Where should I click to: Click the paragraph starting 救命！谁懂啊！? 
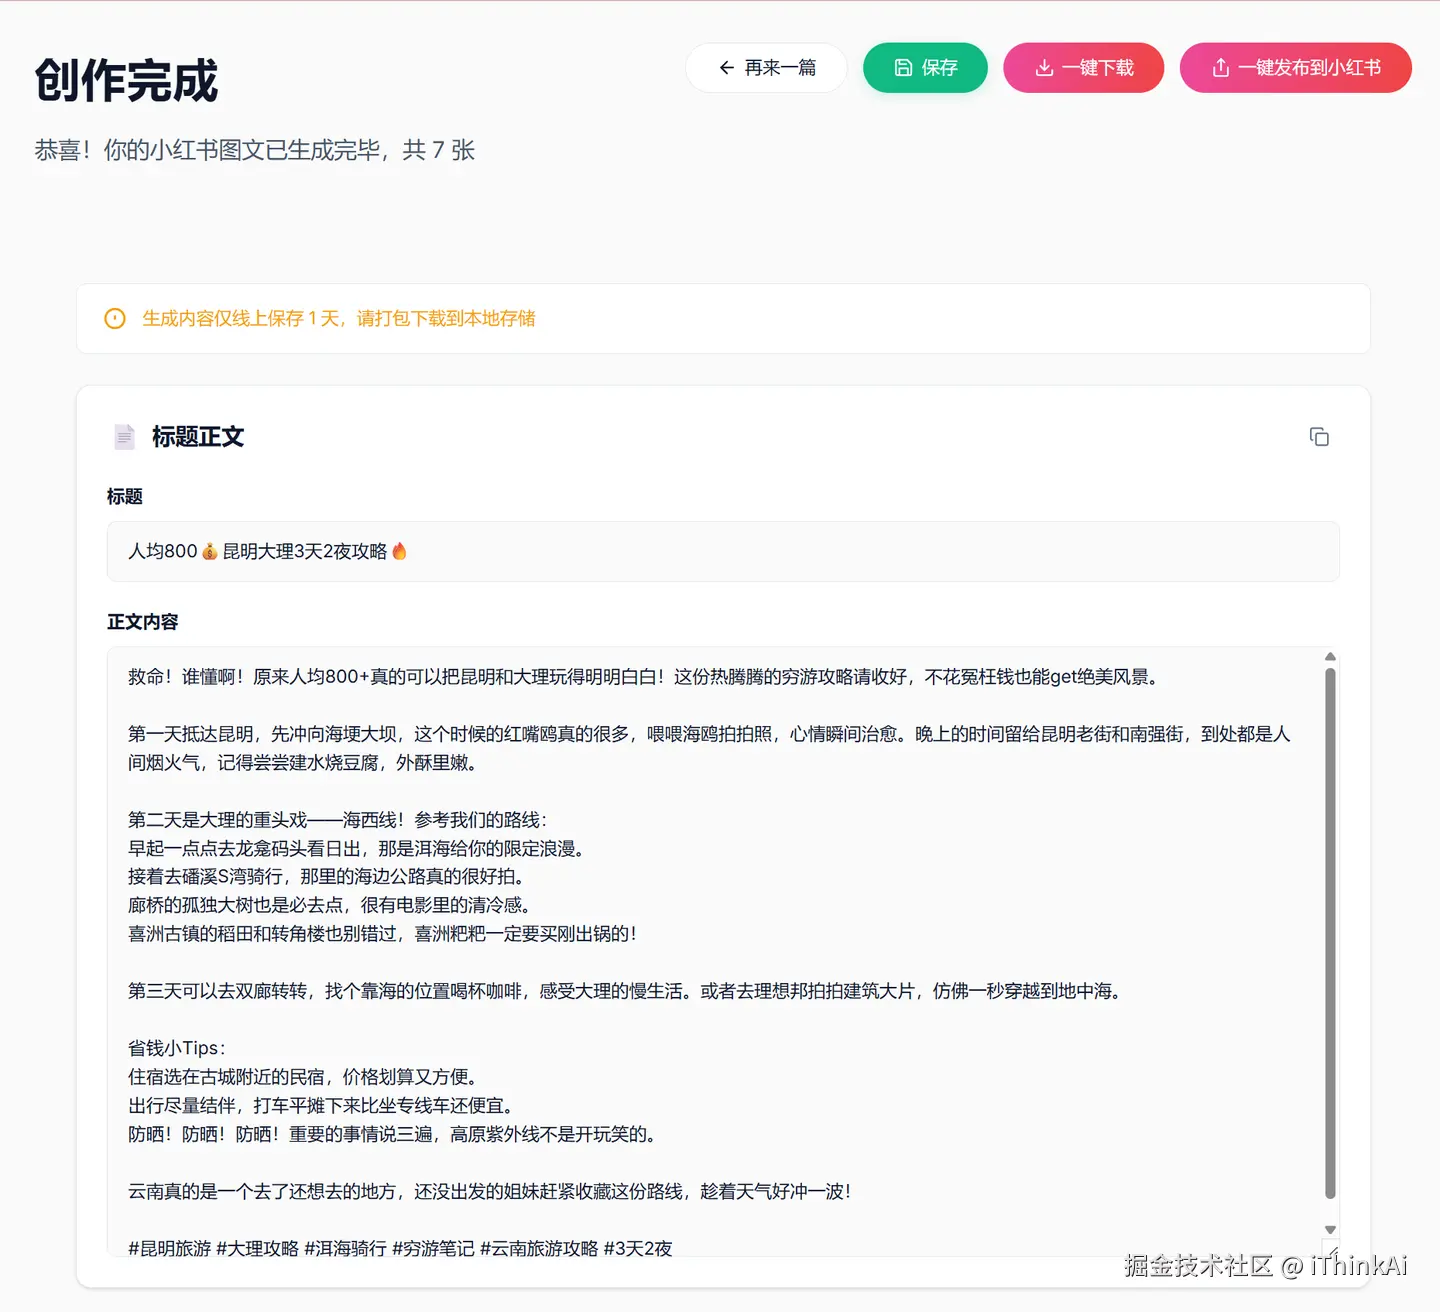pos(643,677)
